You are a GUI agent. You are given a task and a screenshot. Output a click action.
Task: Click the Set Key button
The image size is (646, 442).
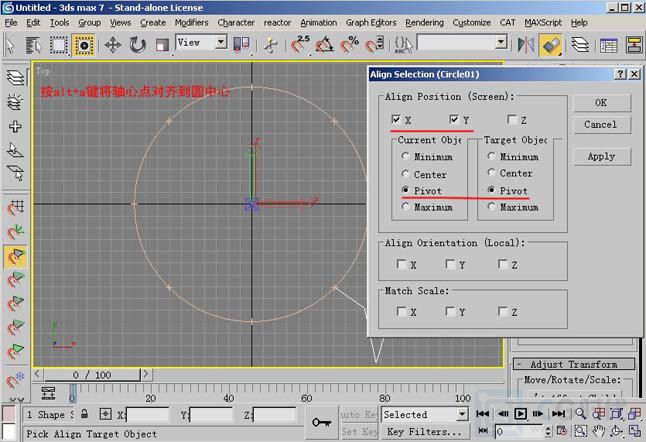pyautogui.click(x=359, y=431)
